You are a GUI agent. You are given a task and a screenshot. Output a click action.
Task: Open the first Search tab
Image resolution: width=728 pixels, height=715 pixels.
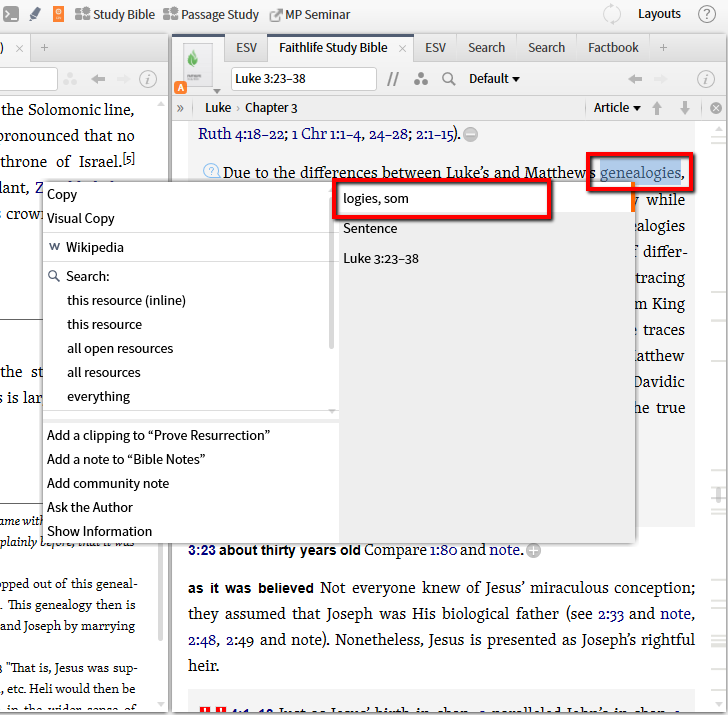click(486, 48)
